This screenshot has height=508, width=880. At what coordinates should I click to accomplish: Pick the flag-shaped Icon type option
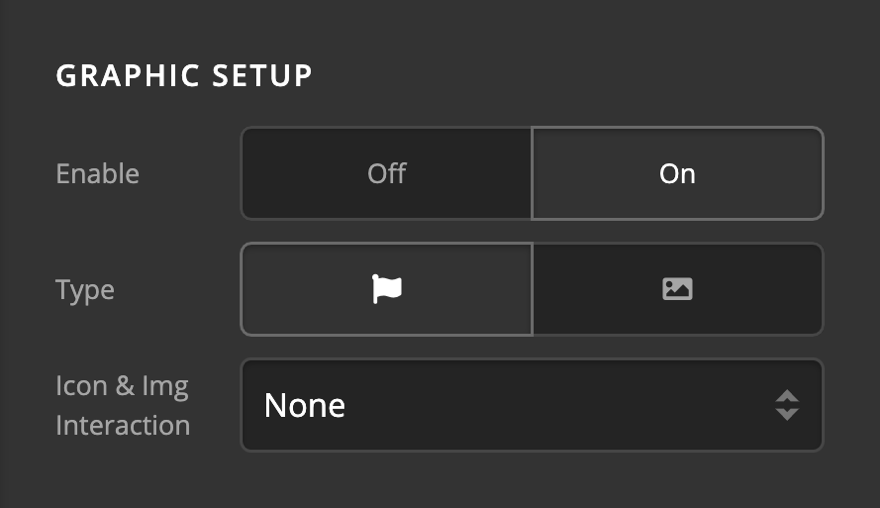(386, 289)
